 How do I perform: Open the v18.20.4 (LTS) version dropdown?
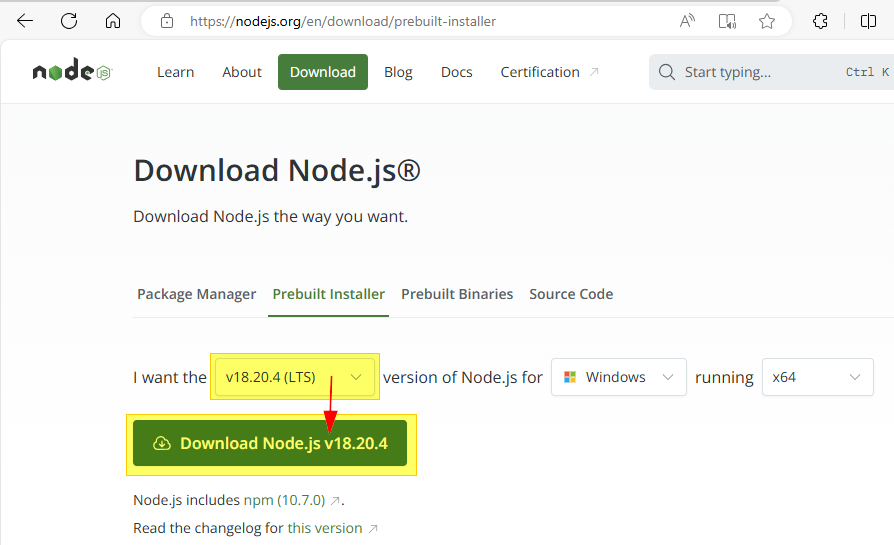coord(295,377)
